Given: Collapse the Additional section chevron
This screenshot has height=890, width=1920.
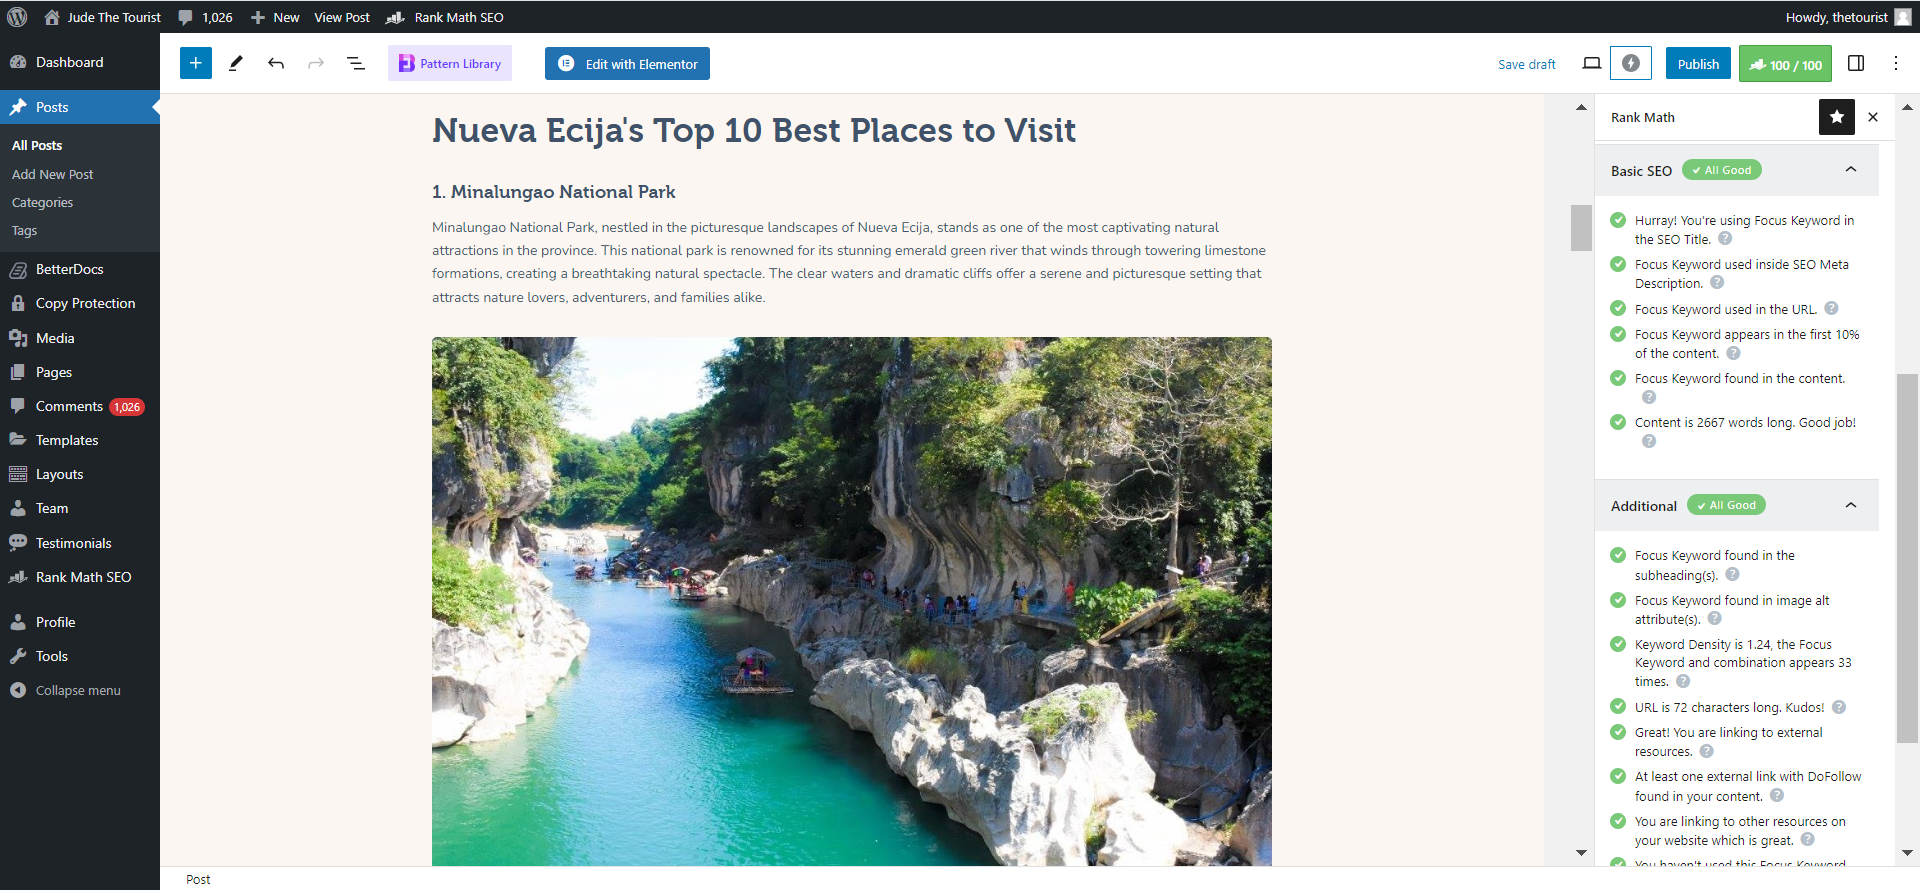Looking at the screenshot, I should [1851, 505].
